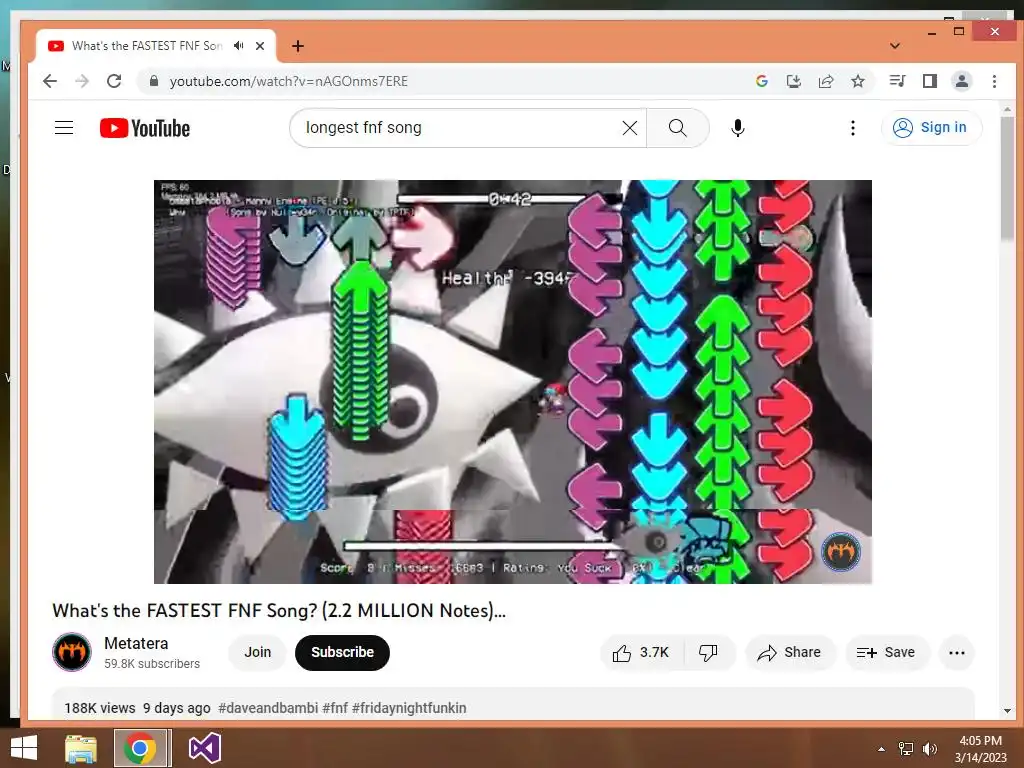Open the #fridaynightfunkin hashtag
Image resolution: width=1024 pixels, height=768 pixels.
coord(409,708)
